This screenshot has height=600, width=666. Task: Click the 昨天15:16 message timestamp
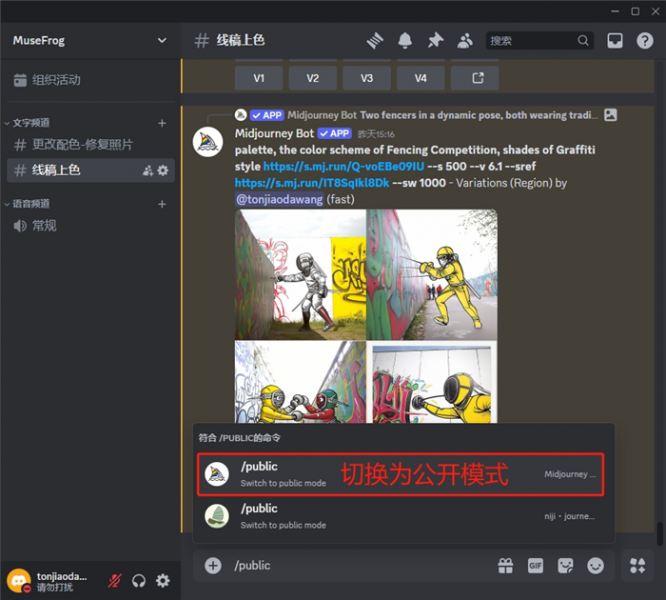coord(376,134)
